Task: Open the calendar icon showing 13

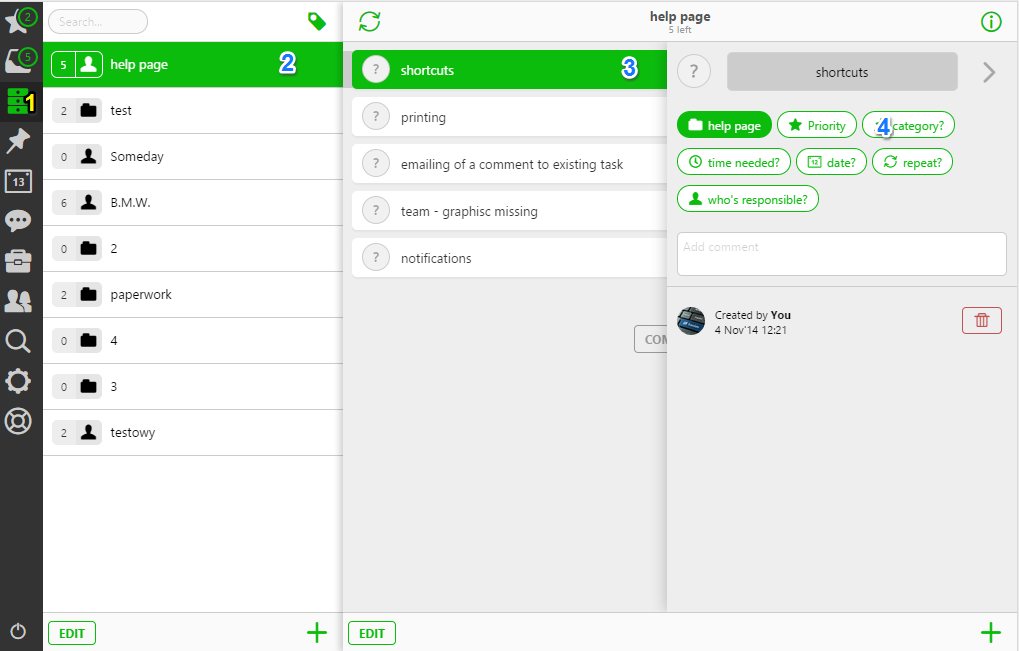Action: coord(18,181)
